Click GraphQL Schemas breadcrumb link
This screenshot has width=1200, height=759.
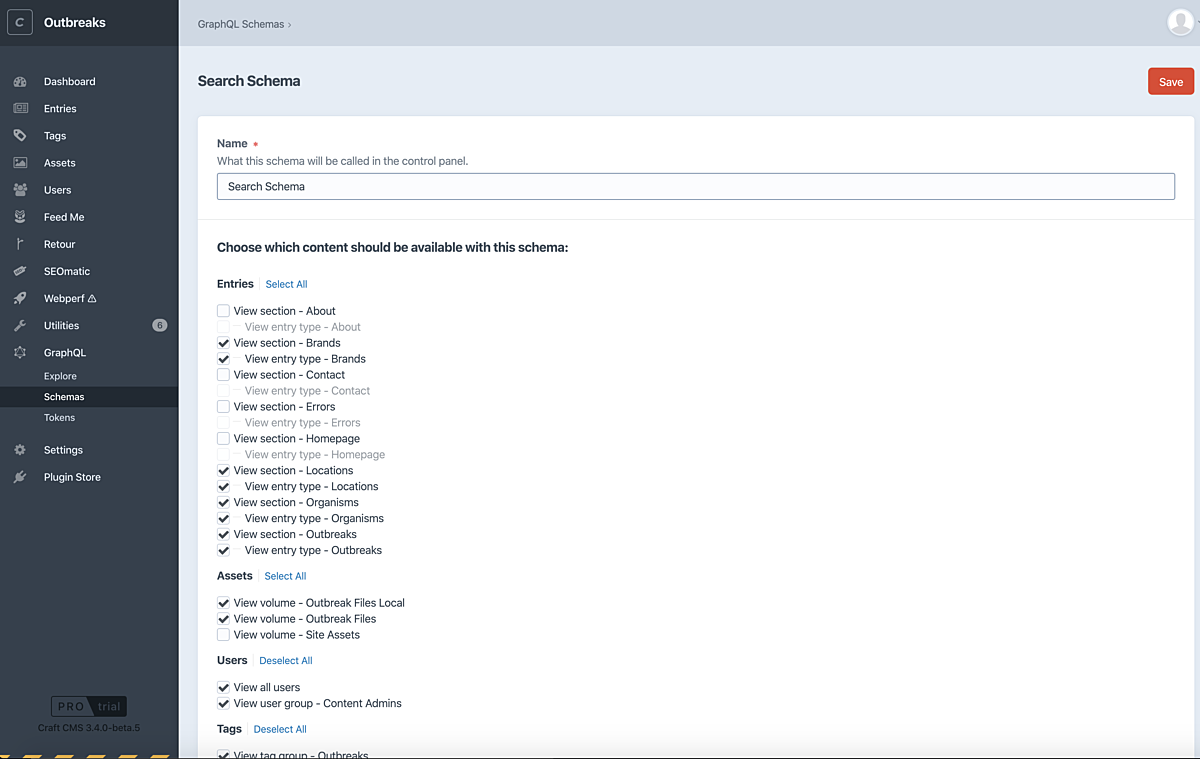(x=241, y=24)
